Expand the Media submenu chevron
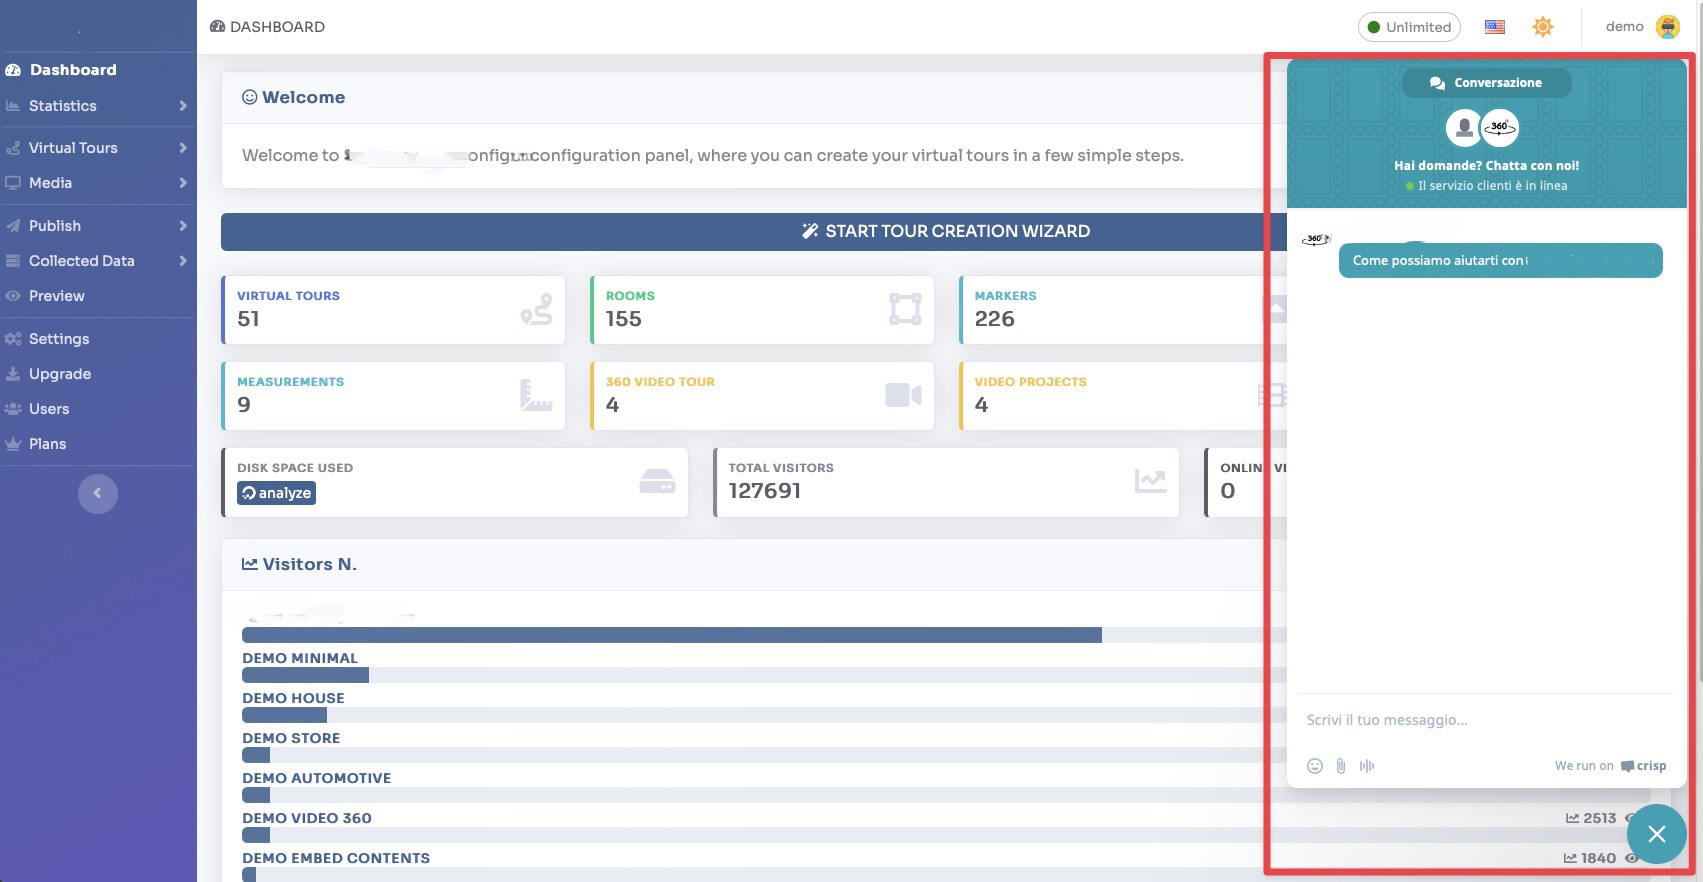1703x882 pixels. 183,183
